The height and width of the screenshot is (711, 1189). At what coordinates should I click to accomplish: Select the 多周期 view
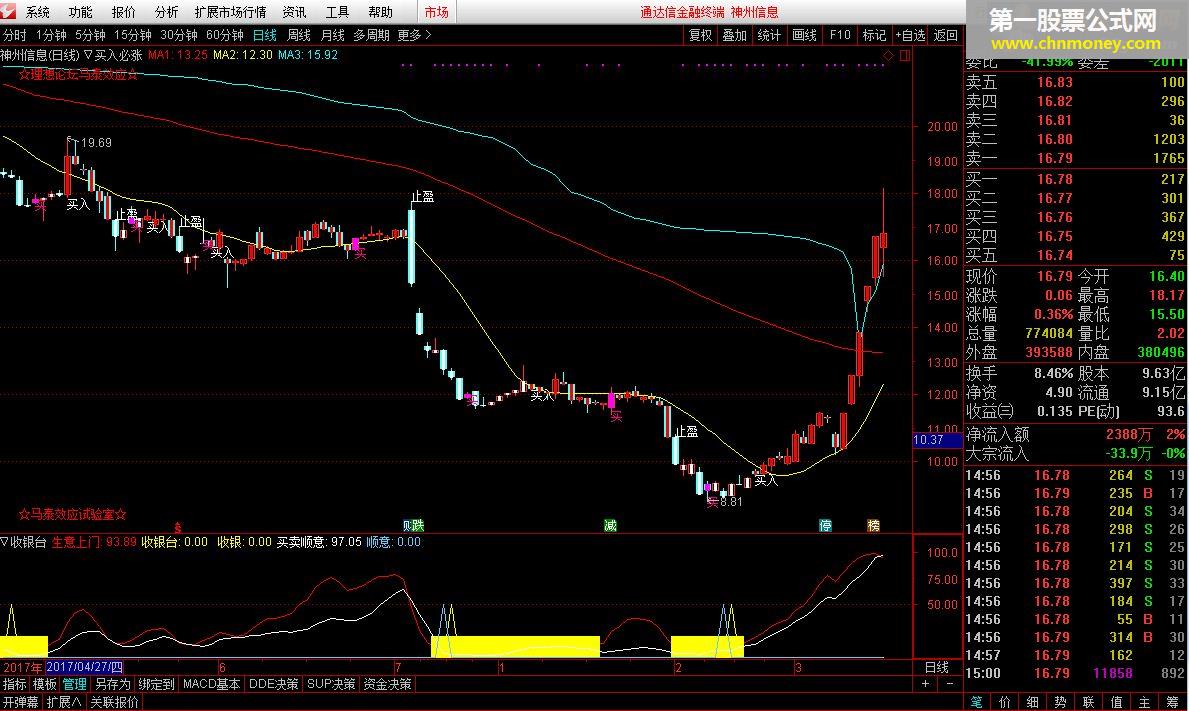[x=372, y=35]
